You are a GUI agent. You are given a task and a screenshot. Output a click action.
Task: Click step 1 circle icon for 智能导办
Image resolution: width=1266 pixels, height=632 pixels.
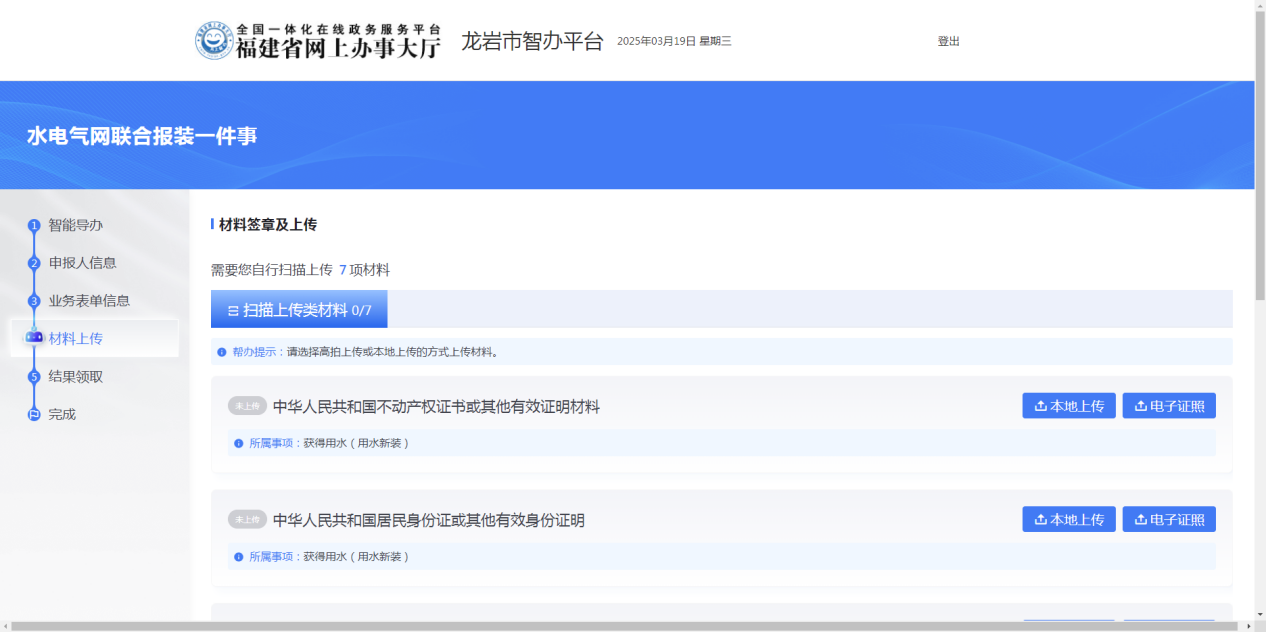point(34,226)
